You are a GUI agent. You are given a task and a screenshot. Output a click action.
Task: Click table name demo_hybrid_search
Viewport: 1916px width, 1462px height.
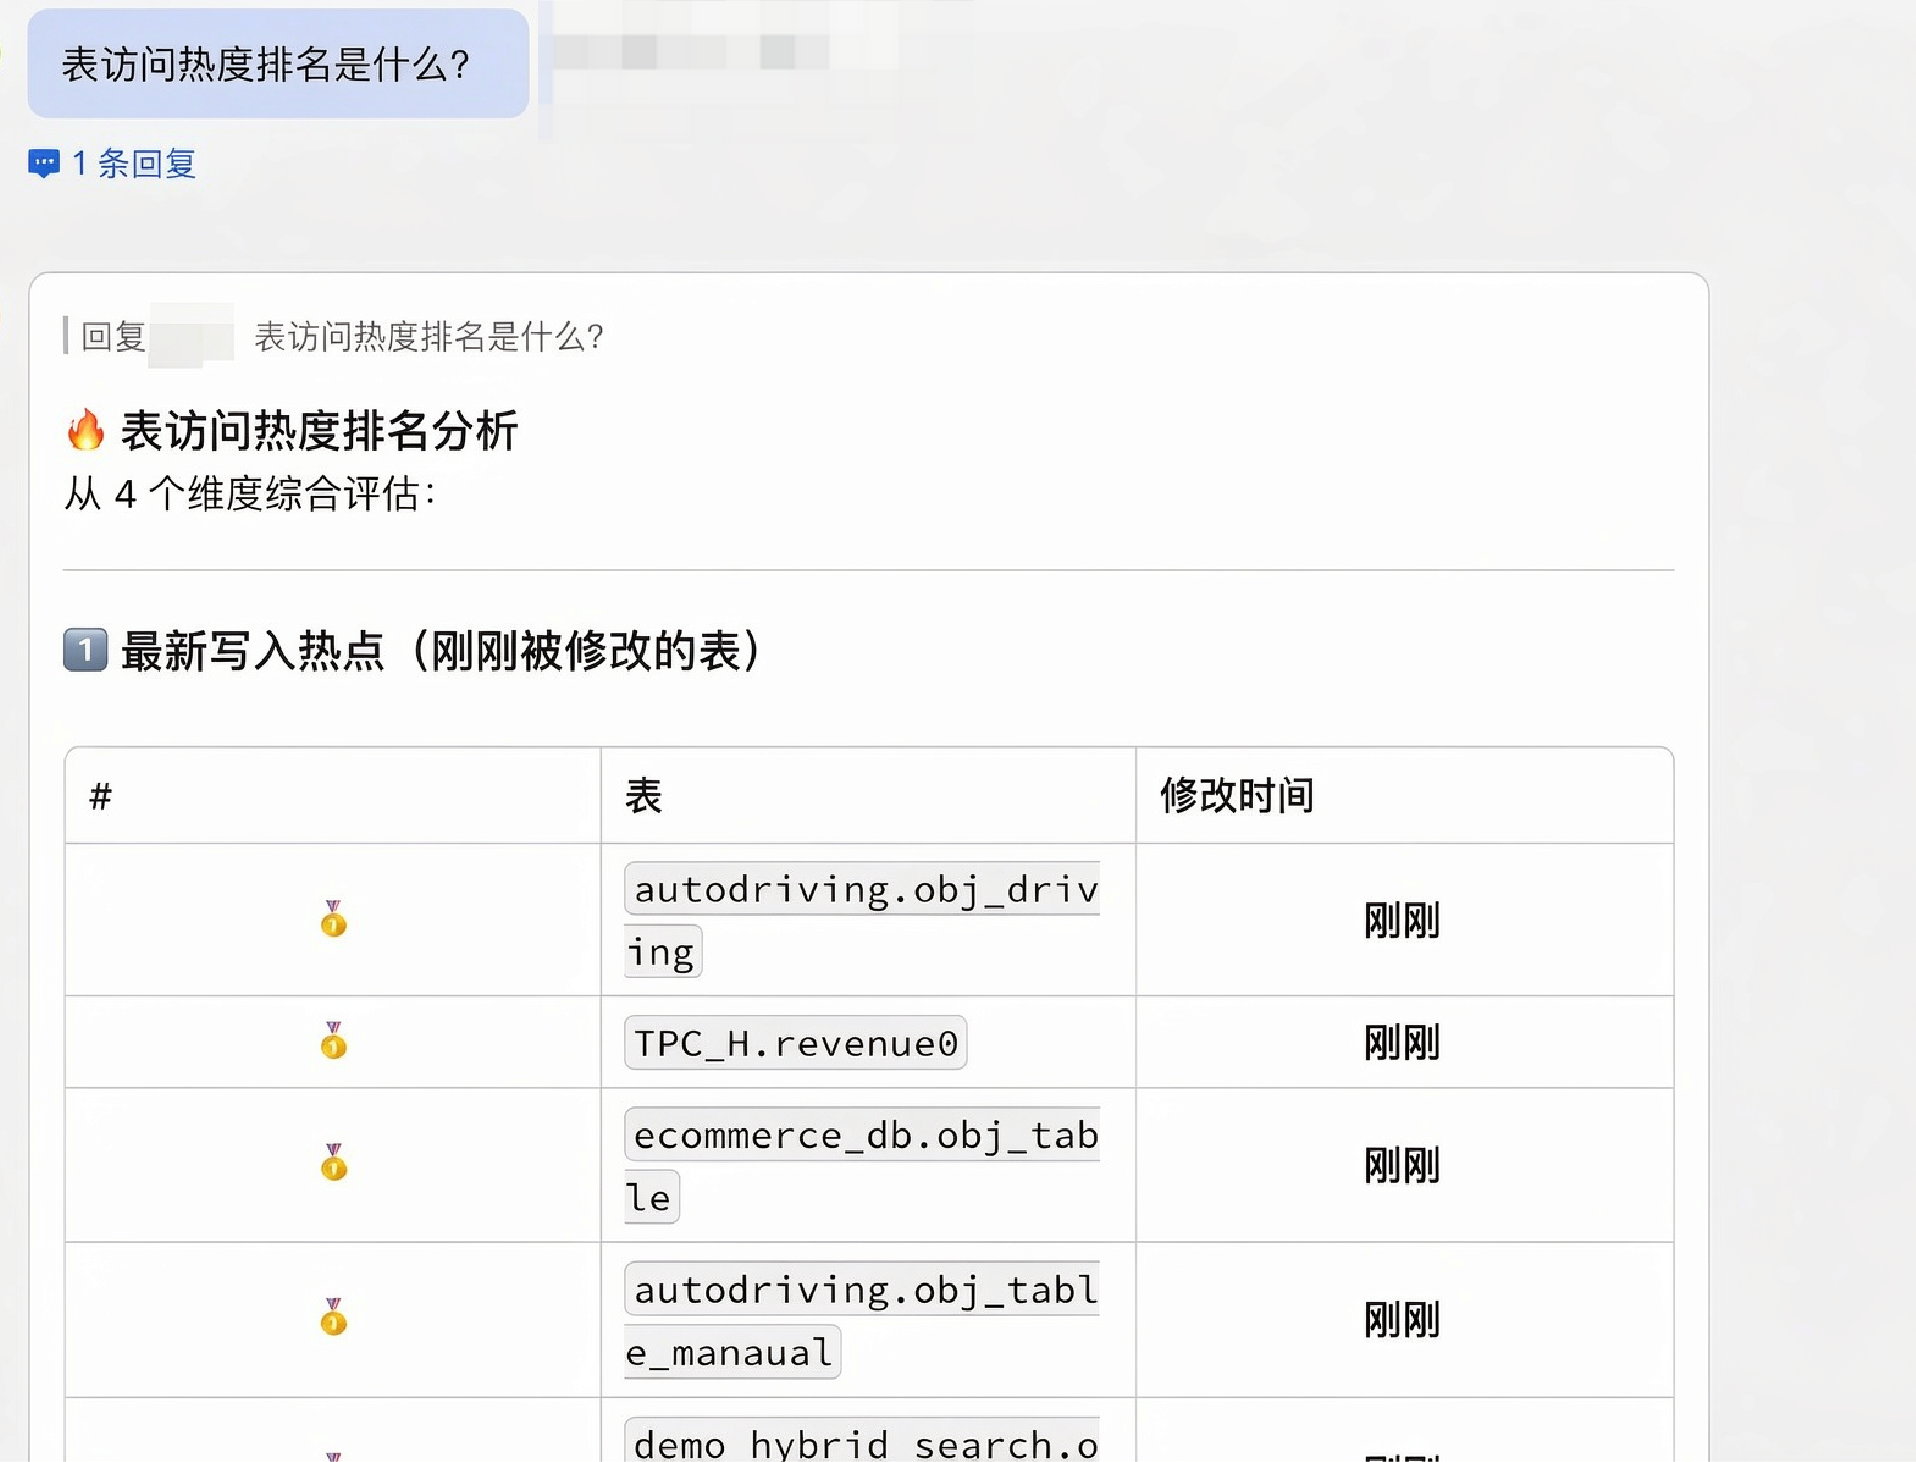coord(862,1441)
